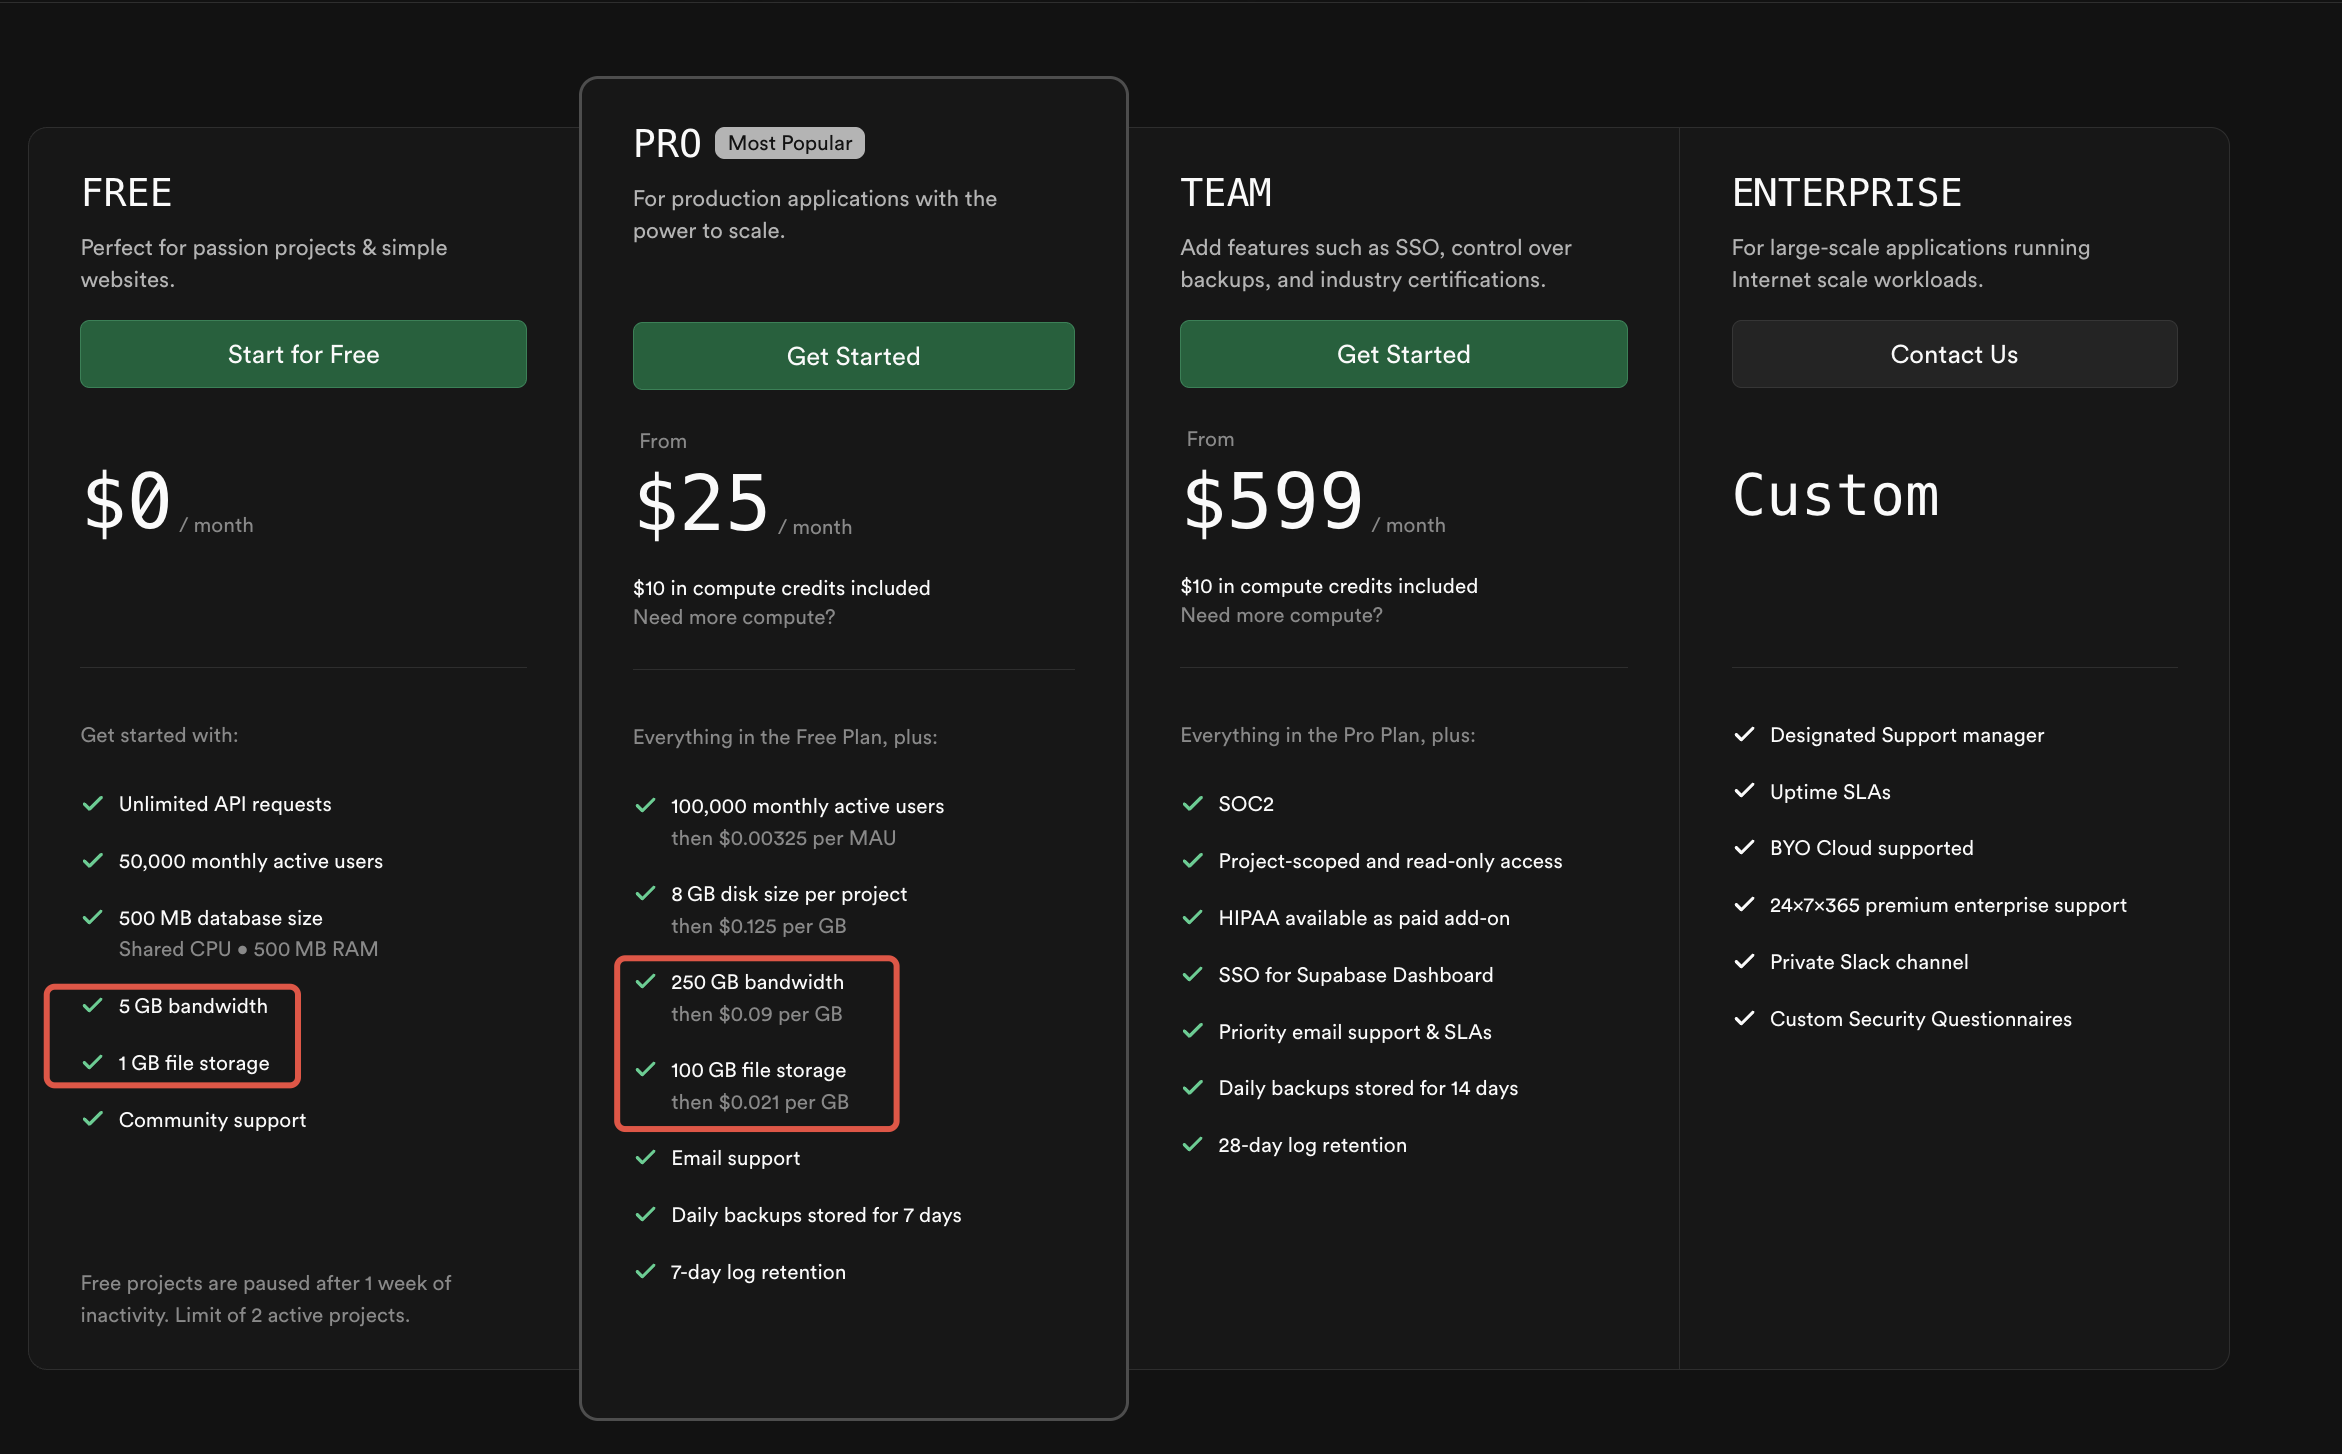Click the Most Popular badge
This screenshot has height=1454, width=2342.
(x=789, y=143)
